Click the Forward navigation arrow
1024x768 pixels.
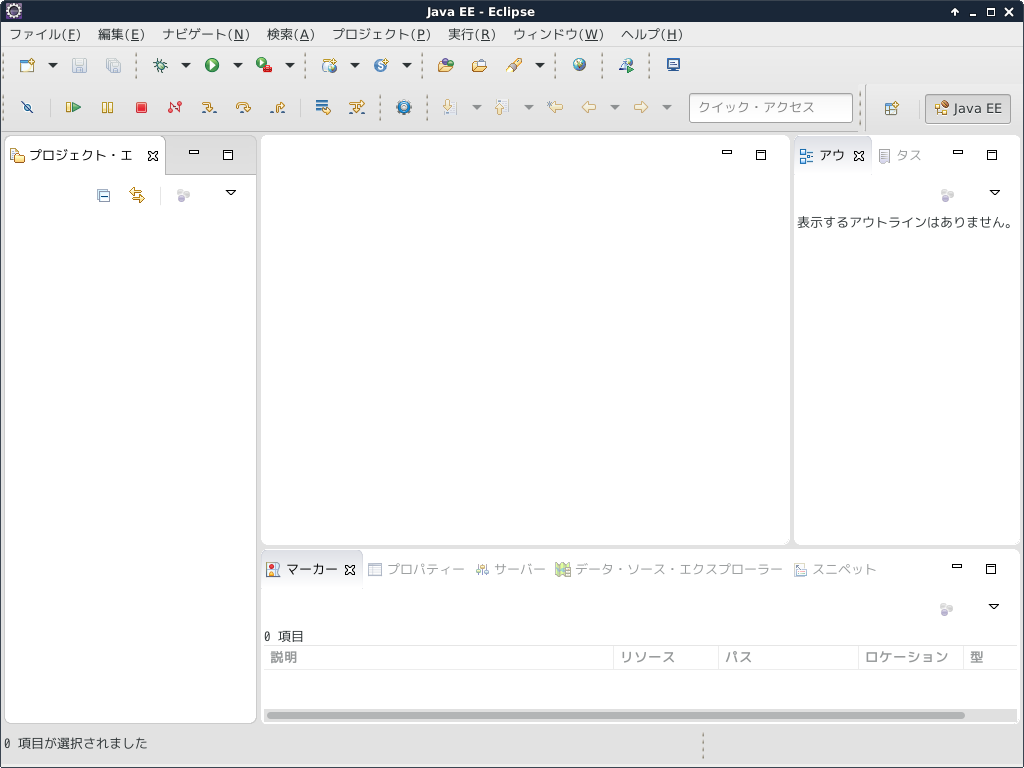point(641,107)
